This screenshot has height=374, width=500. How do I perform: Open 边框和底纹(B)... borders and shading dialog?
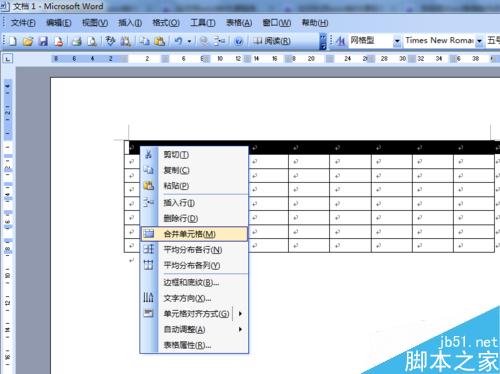[194, 283]
